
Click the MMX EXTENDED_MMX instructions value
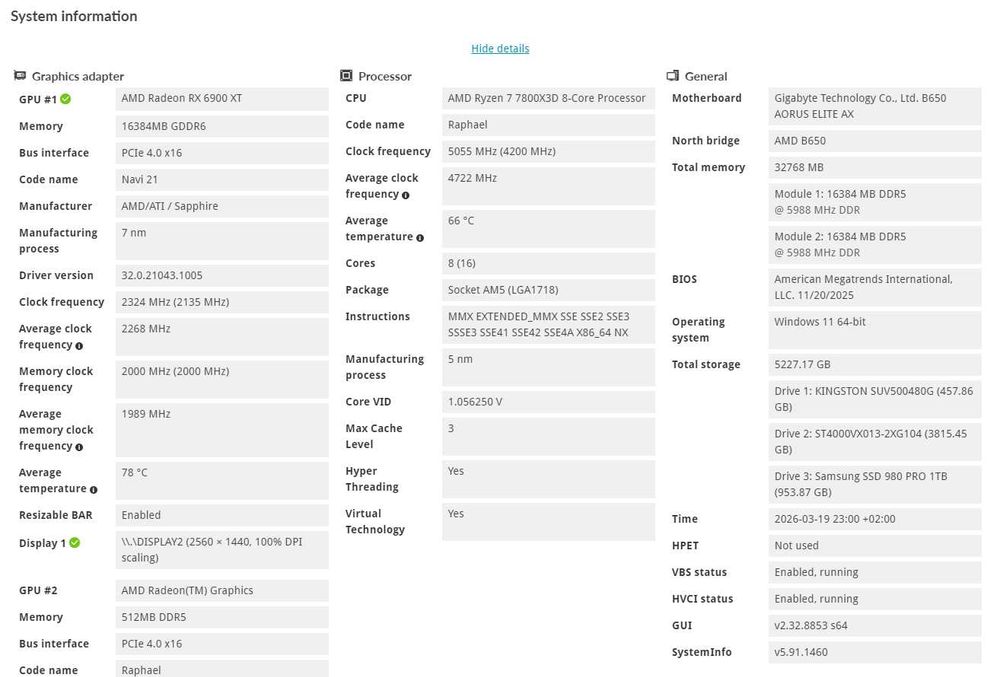tap(548, 324)
